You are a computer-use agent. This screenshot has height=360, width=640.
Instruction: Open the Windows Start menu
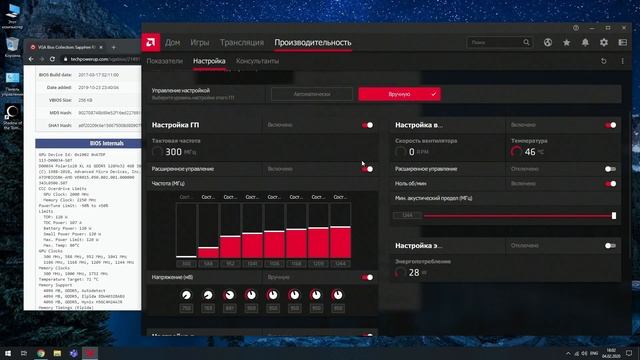click(8, 353)
